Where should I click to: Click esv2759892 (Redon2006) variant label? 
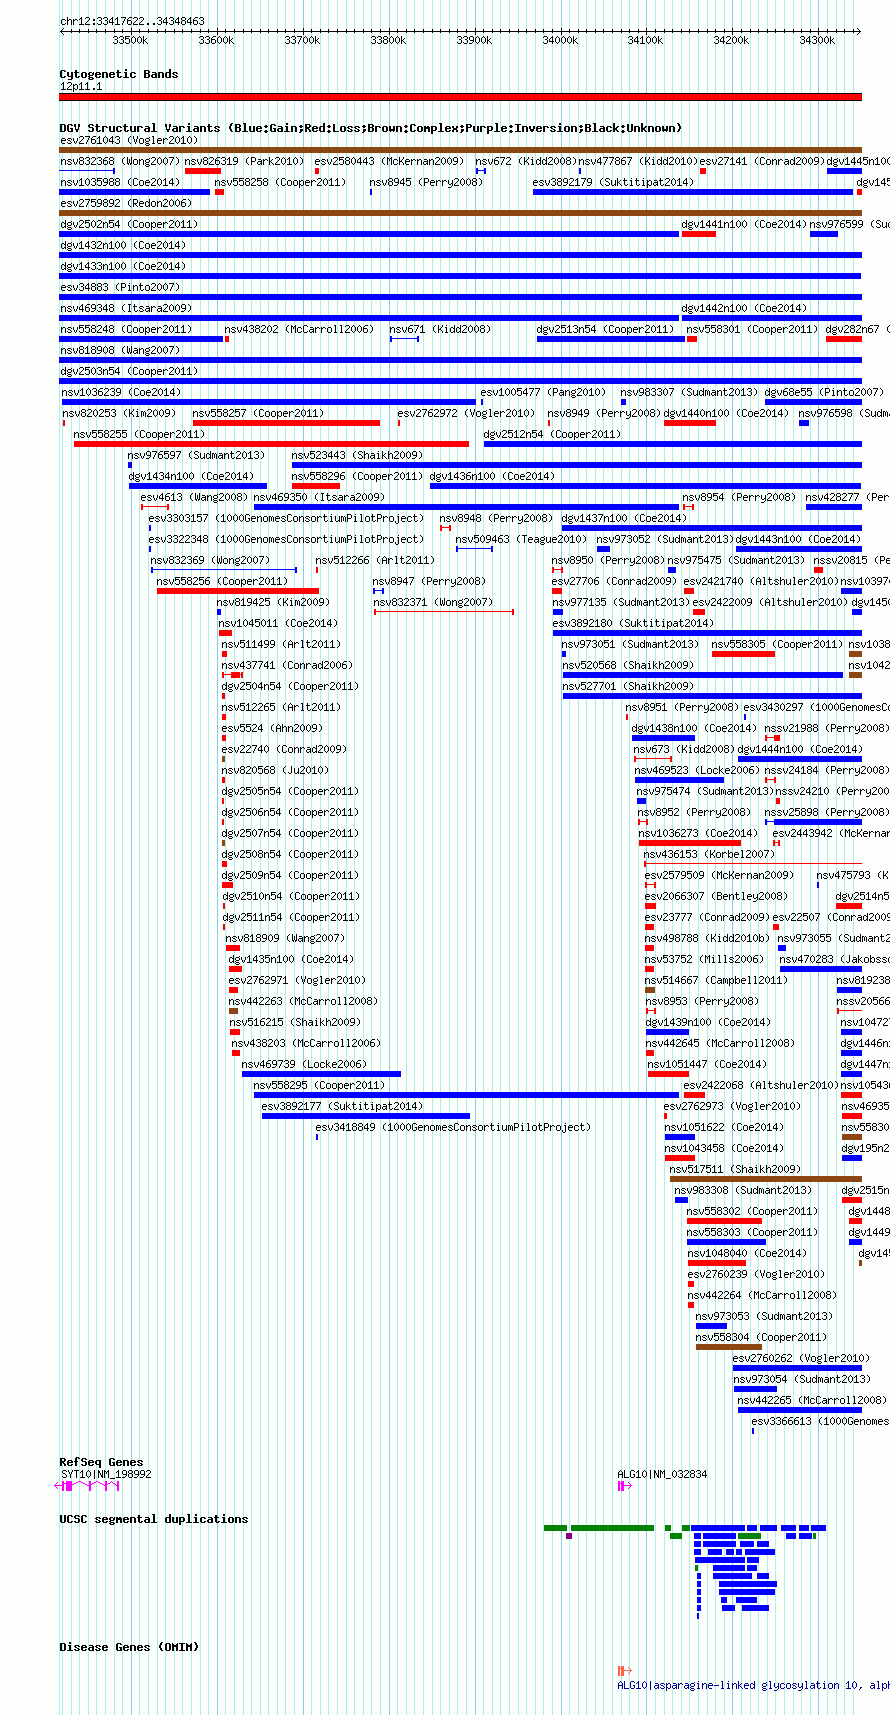[x=126, y=203]
